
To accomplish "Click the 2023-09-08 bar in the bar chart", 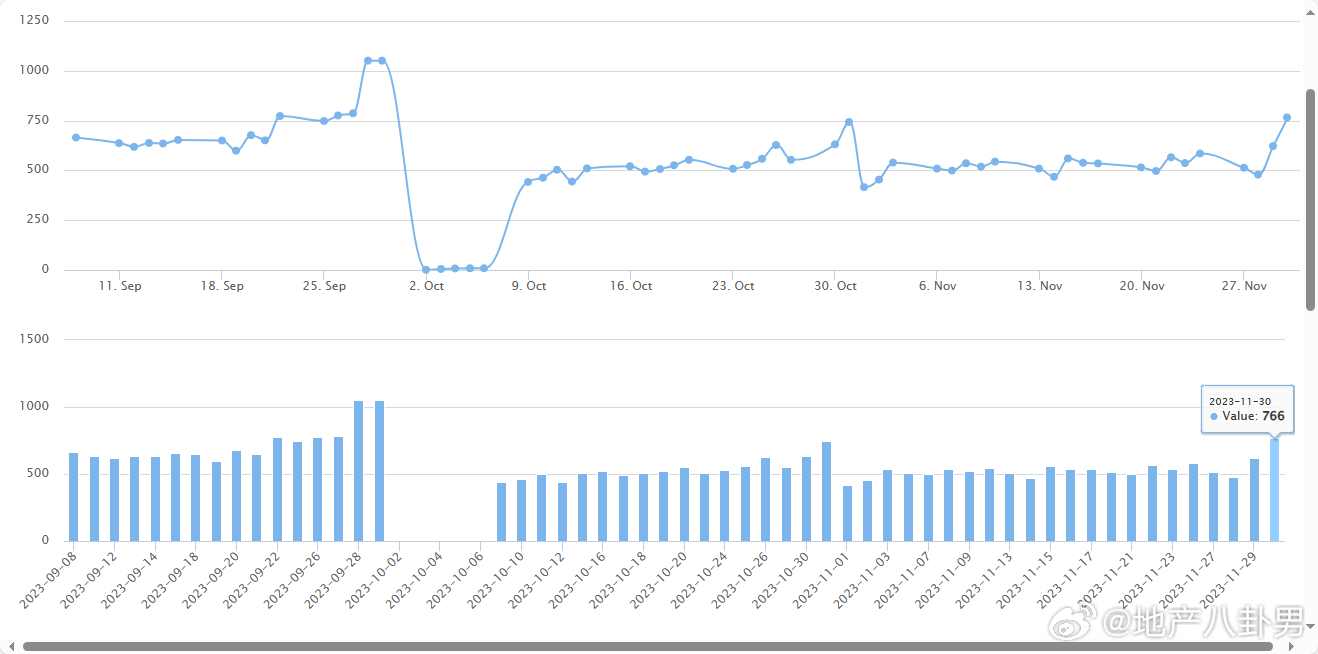I will (73, 497).
